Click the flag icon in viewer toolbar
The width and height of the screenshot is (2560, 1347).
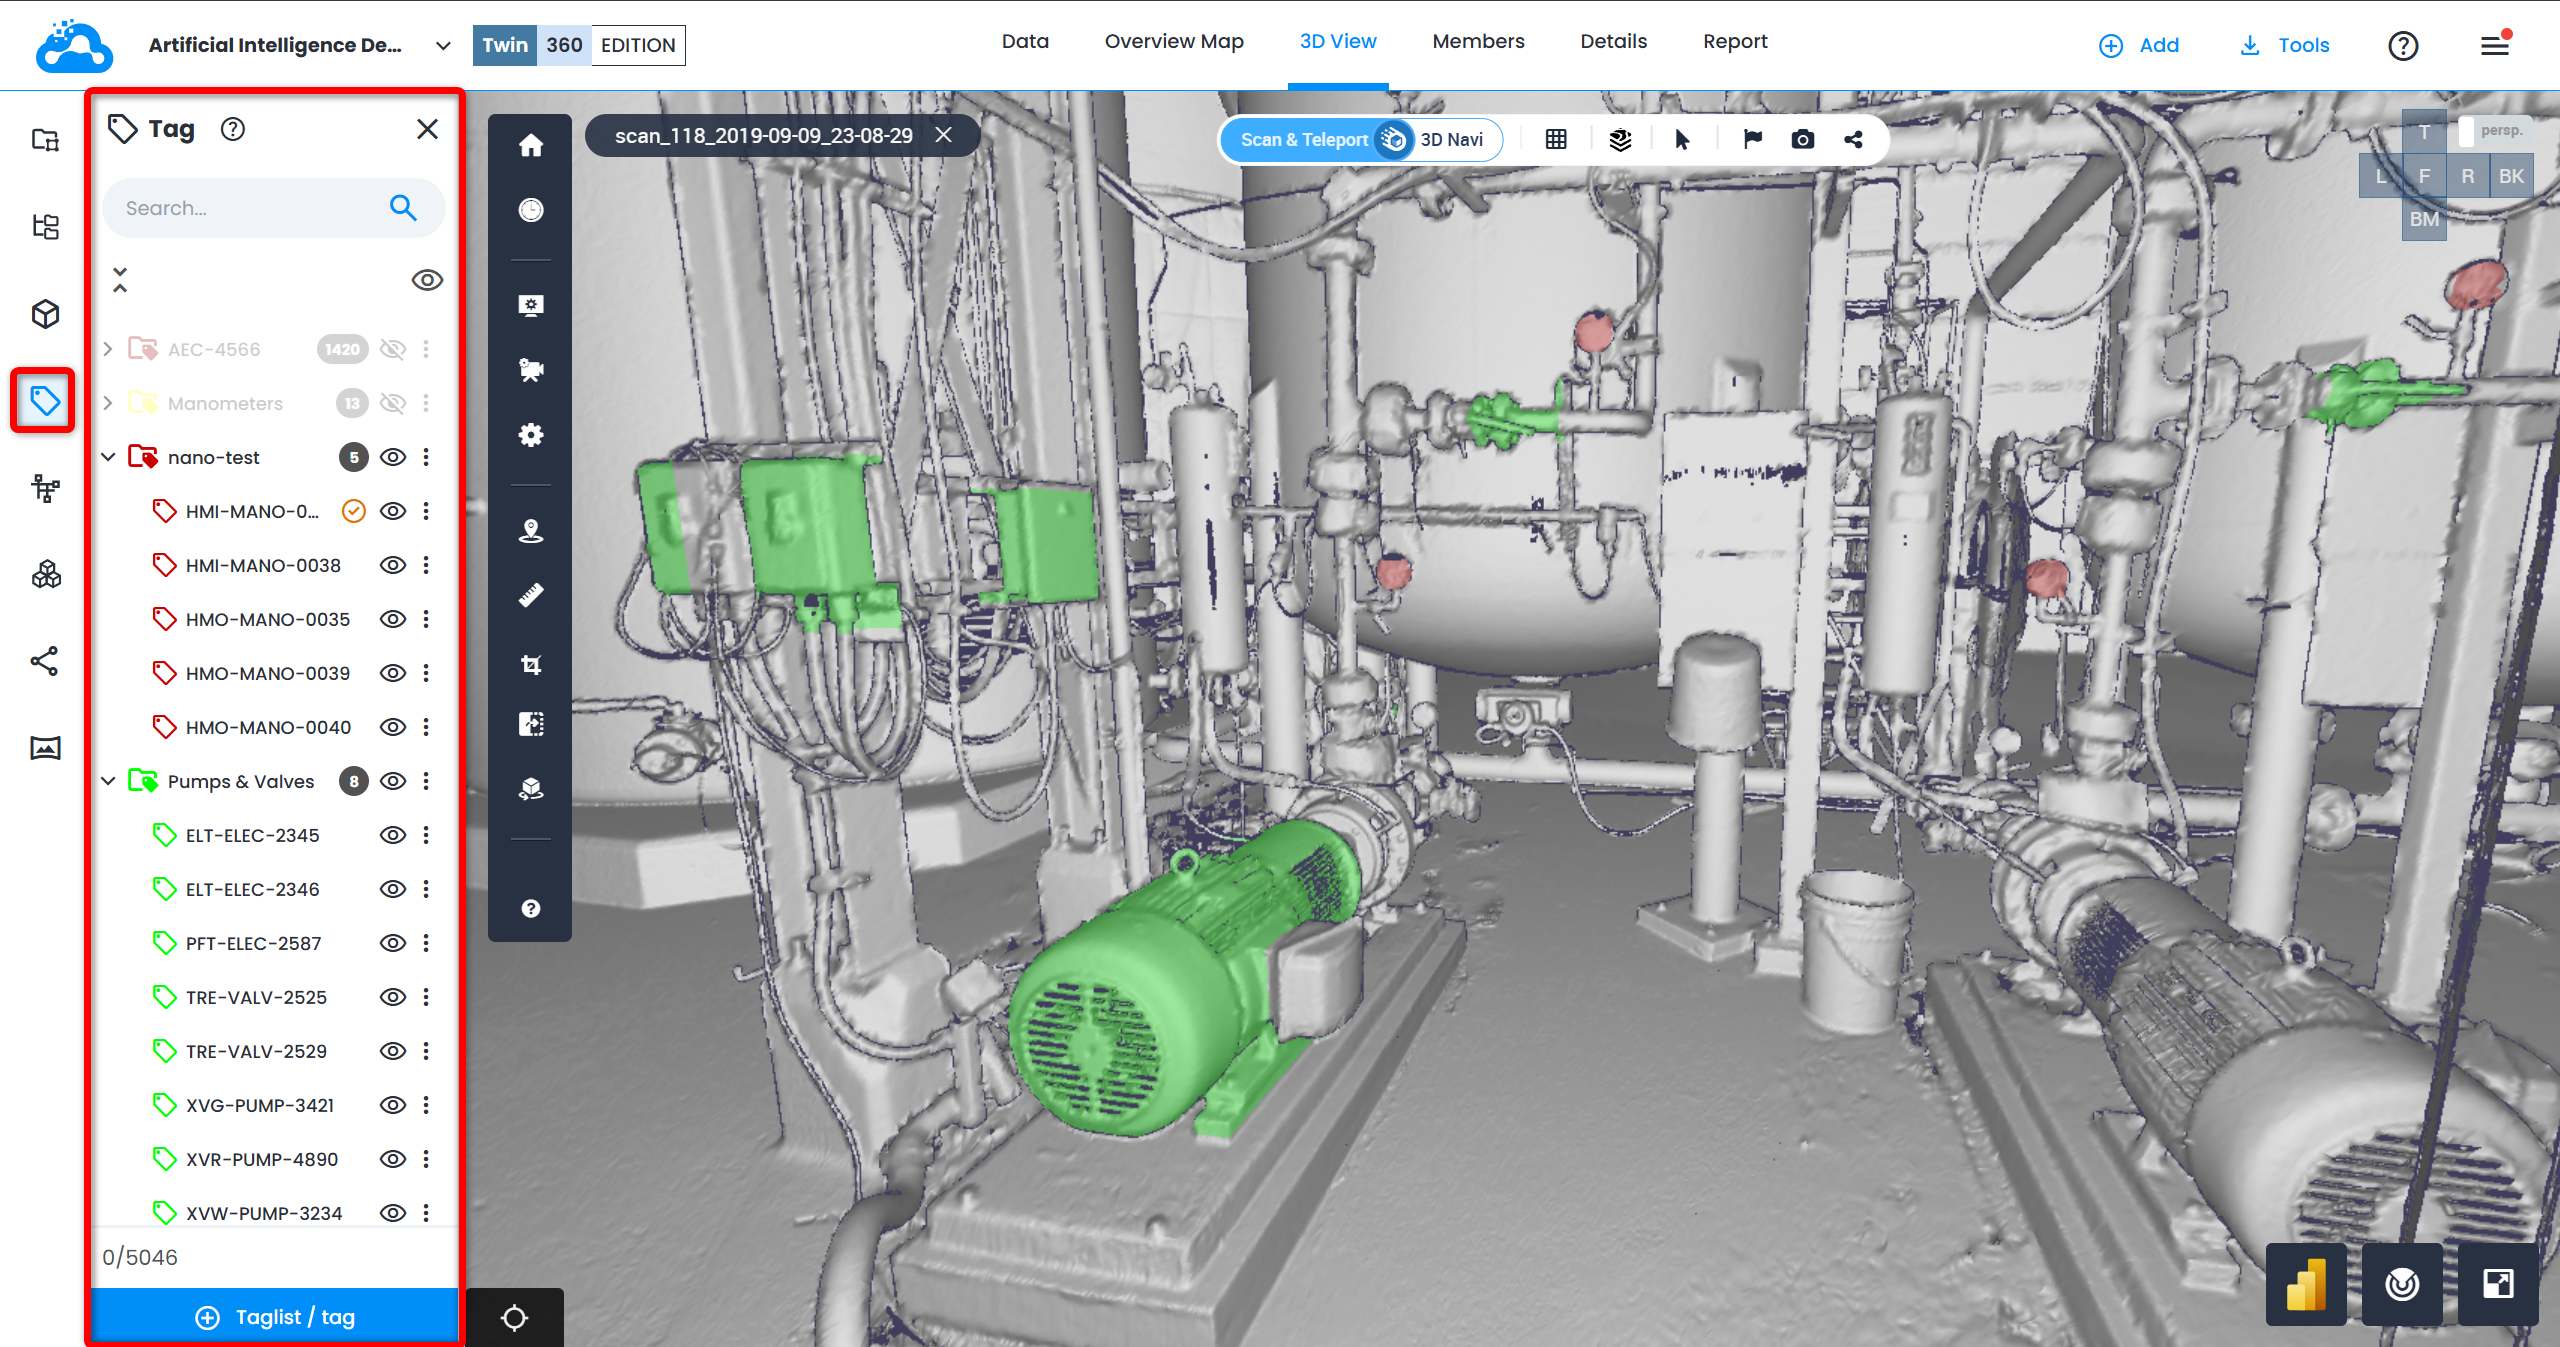pyautogui.click(x=1752, y=140)
